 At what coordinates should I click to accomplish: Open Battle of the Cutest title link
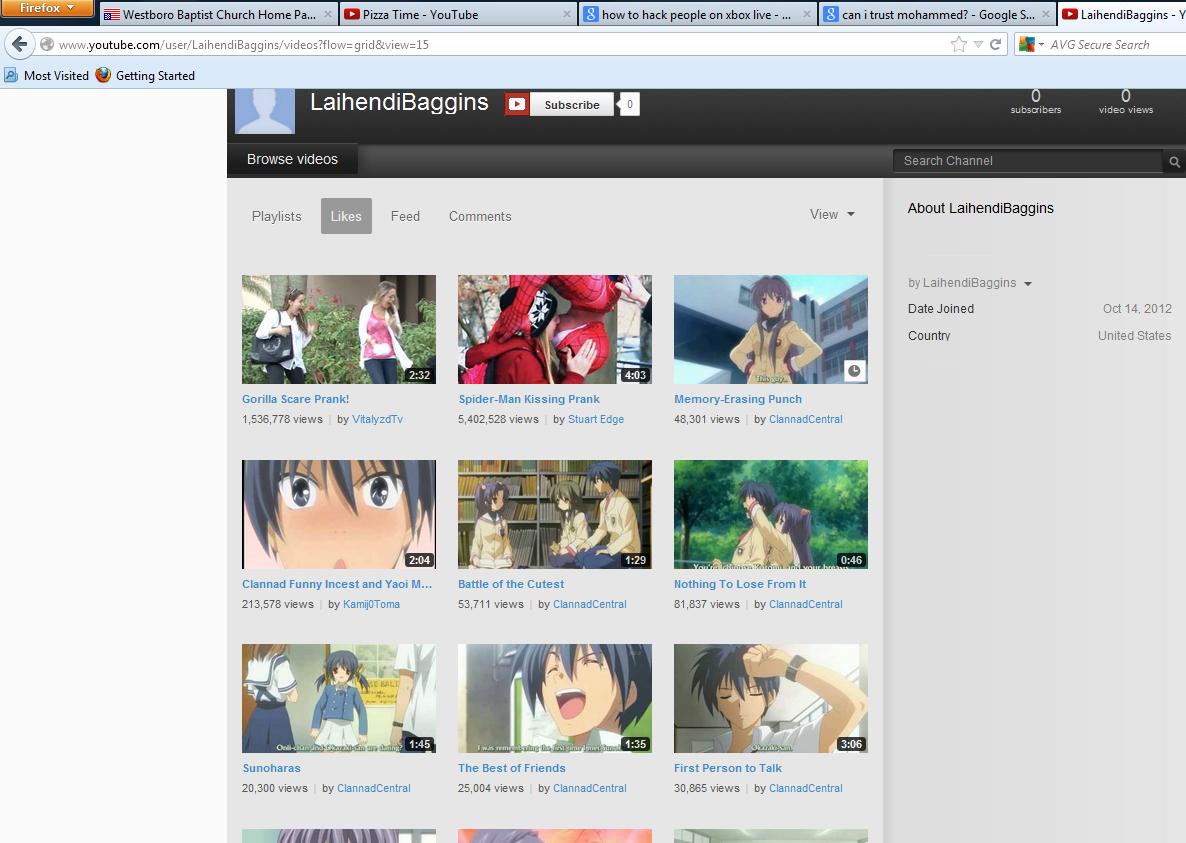pos(511,584)
